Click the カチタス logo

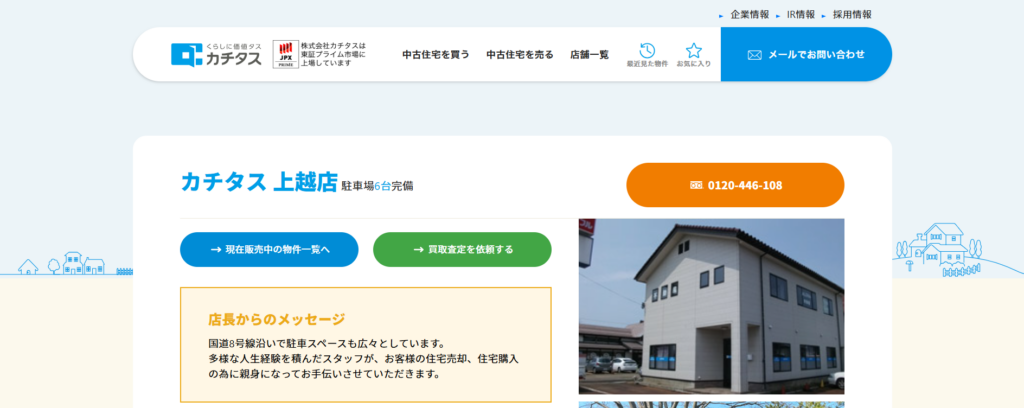click(216, 54)
